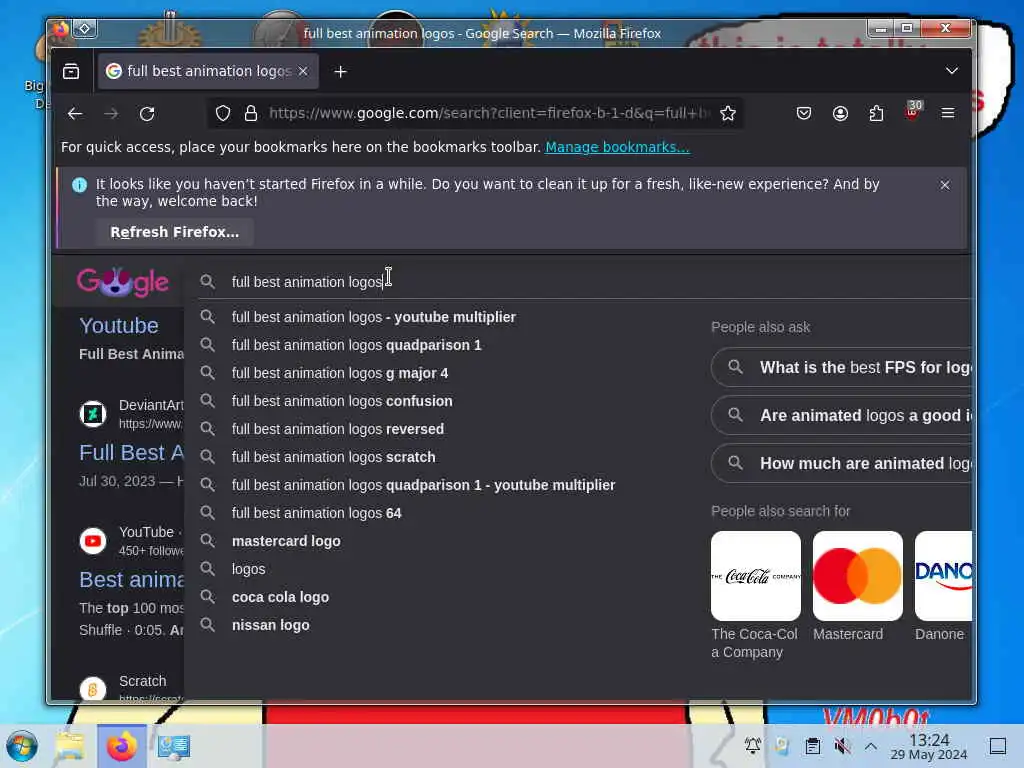Choose suggestion ending in '64'
Screen dimensions: 1024x768
pos(317,514)
